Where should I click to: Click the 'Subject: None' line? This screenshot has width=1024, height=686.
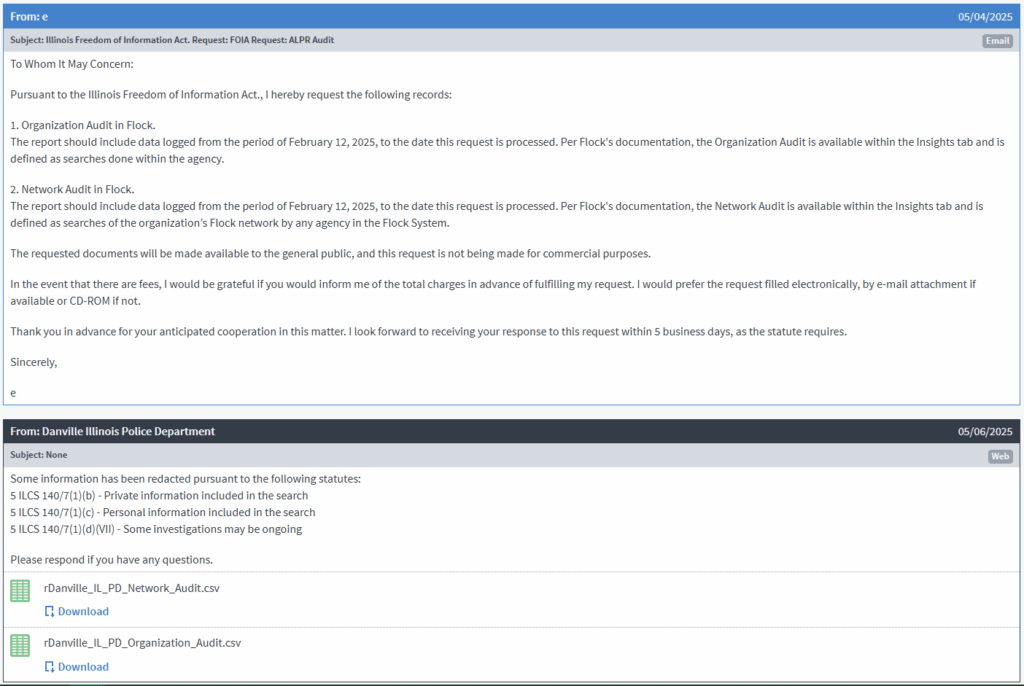pos(39,455)
